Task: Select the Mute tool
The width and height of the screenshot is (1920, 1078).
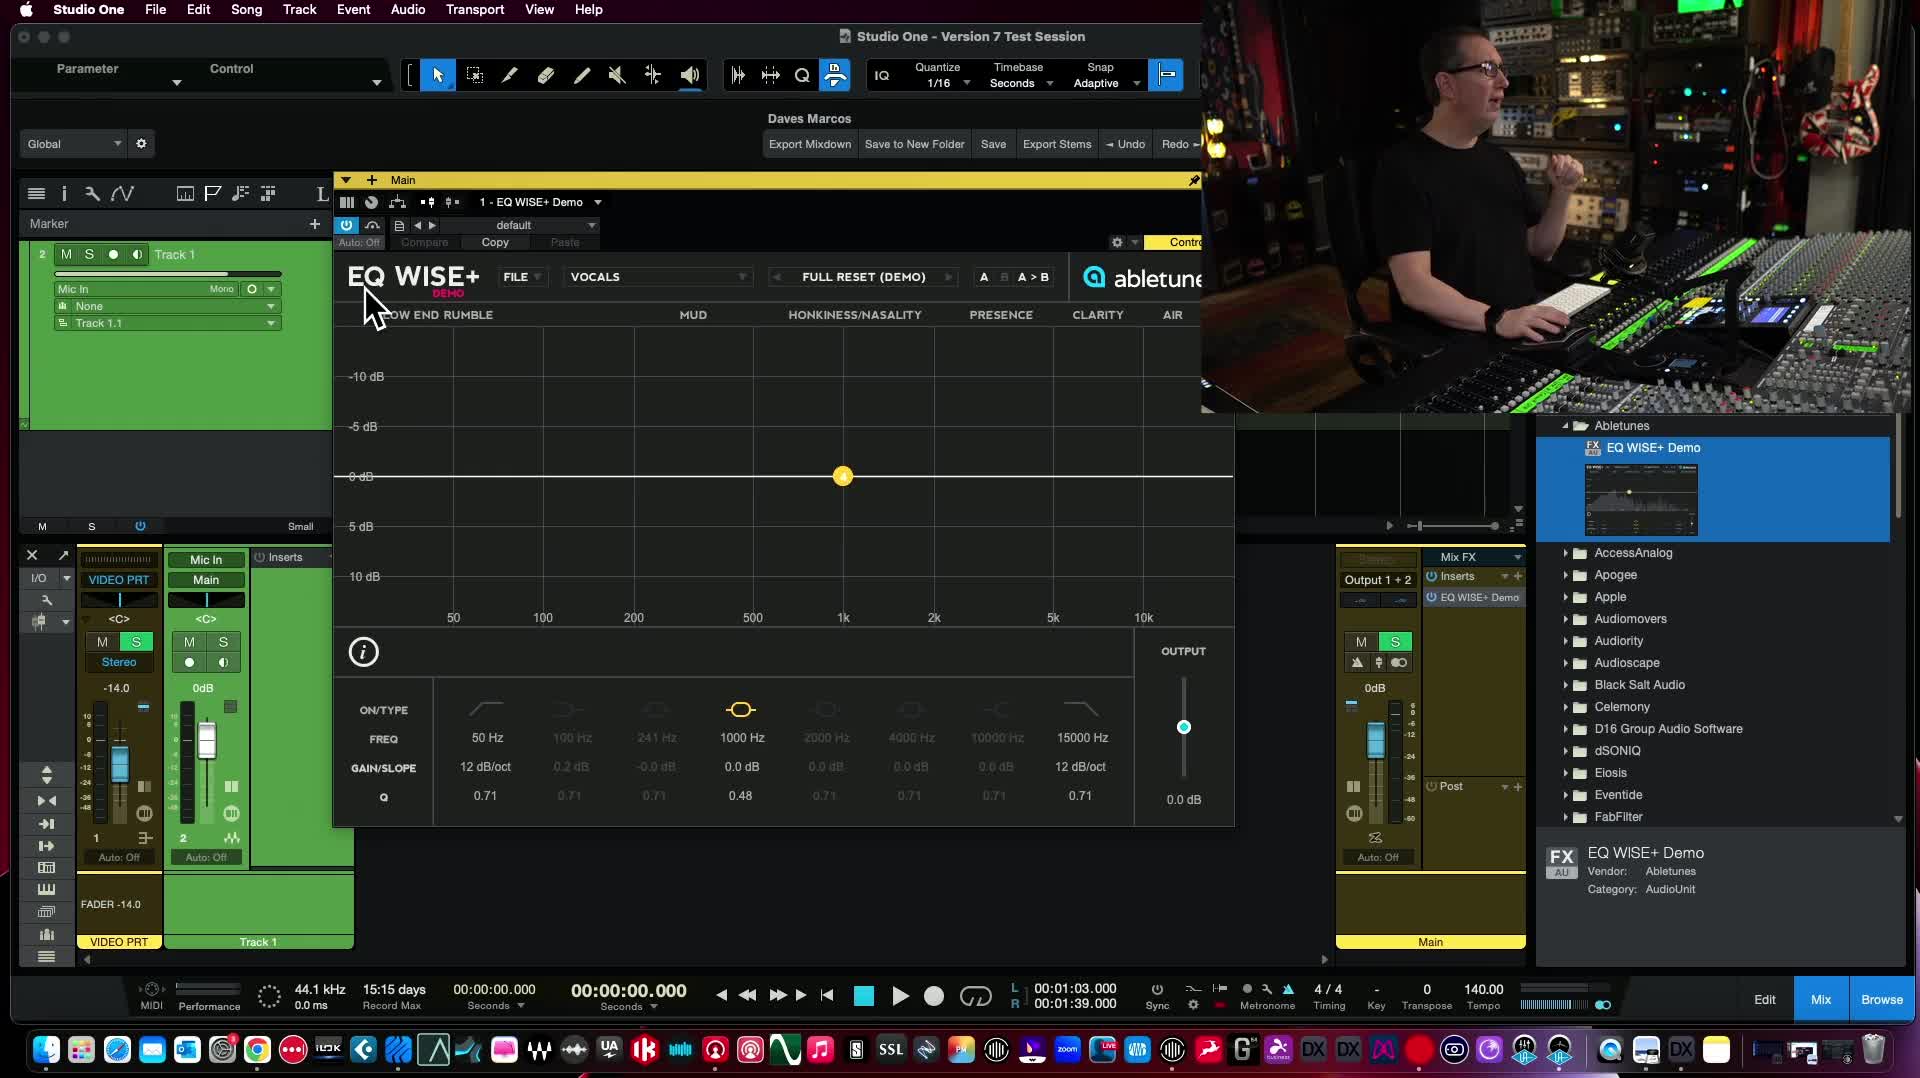Action: pyautogui.click(x=617, y=75)
